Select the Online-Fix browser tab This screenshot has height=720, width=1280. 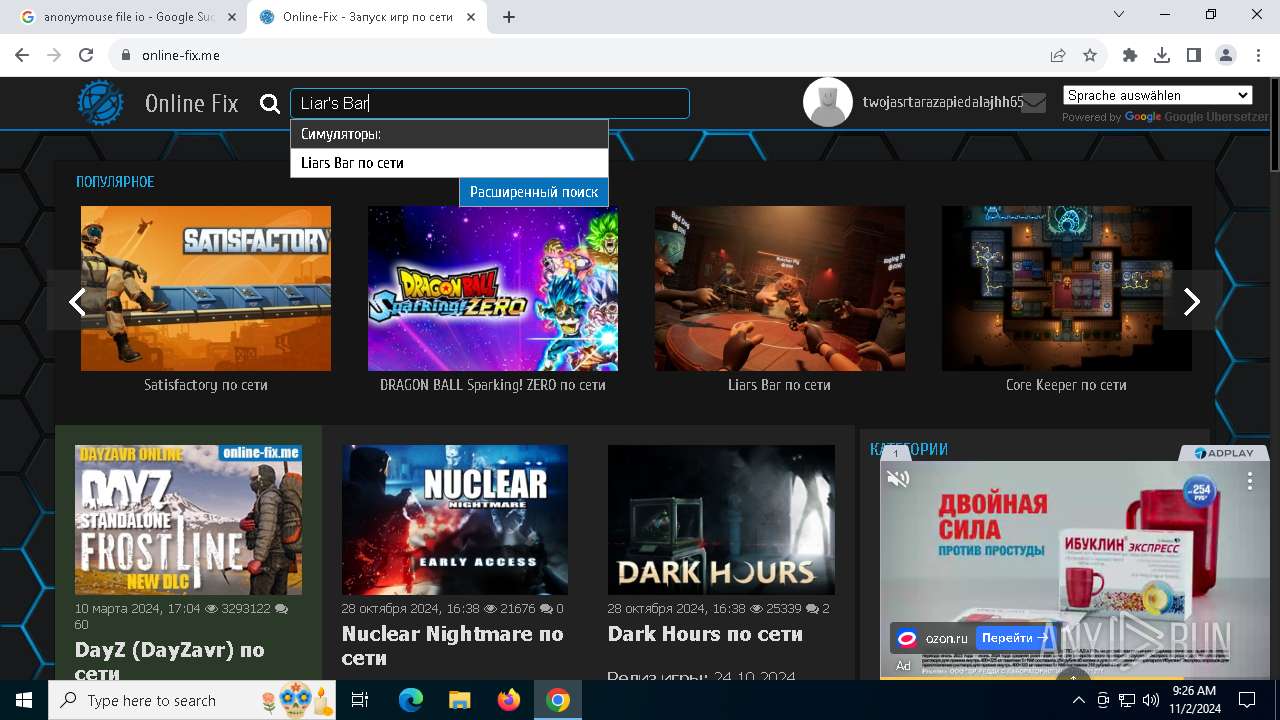(x=368, y=17)
